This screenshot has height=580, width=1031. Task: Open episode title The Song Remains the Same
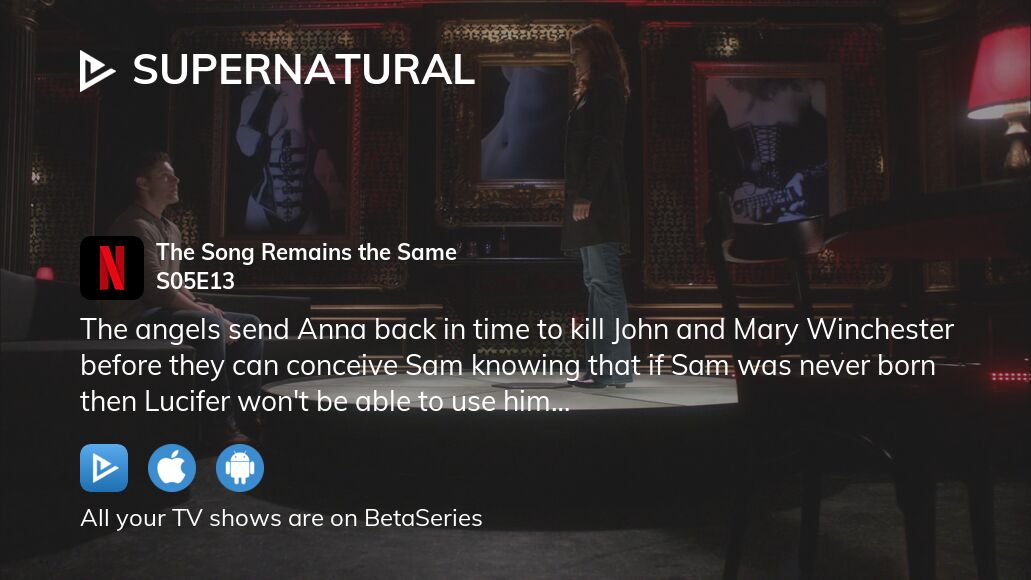(306, 252)
